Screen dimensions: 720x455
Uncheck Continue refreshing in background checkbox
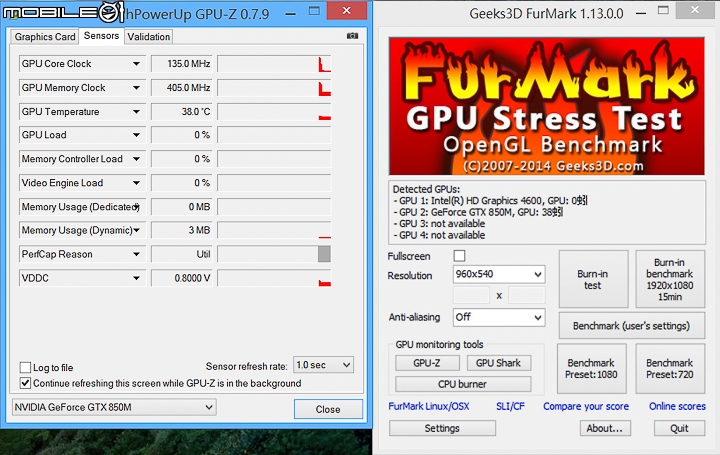[25, 383]
